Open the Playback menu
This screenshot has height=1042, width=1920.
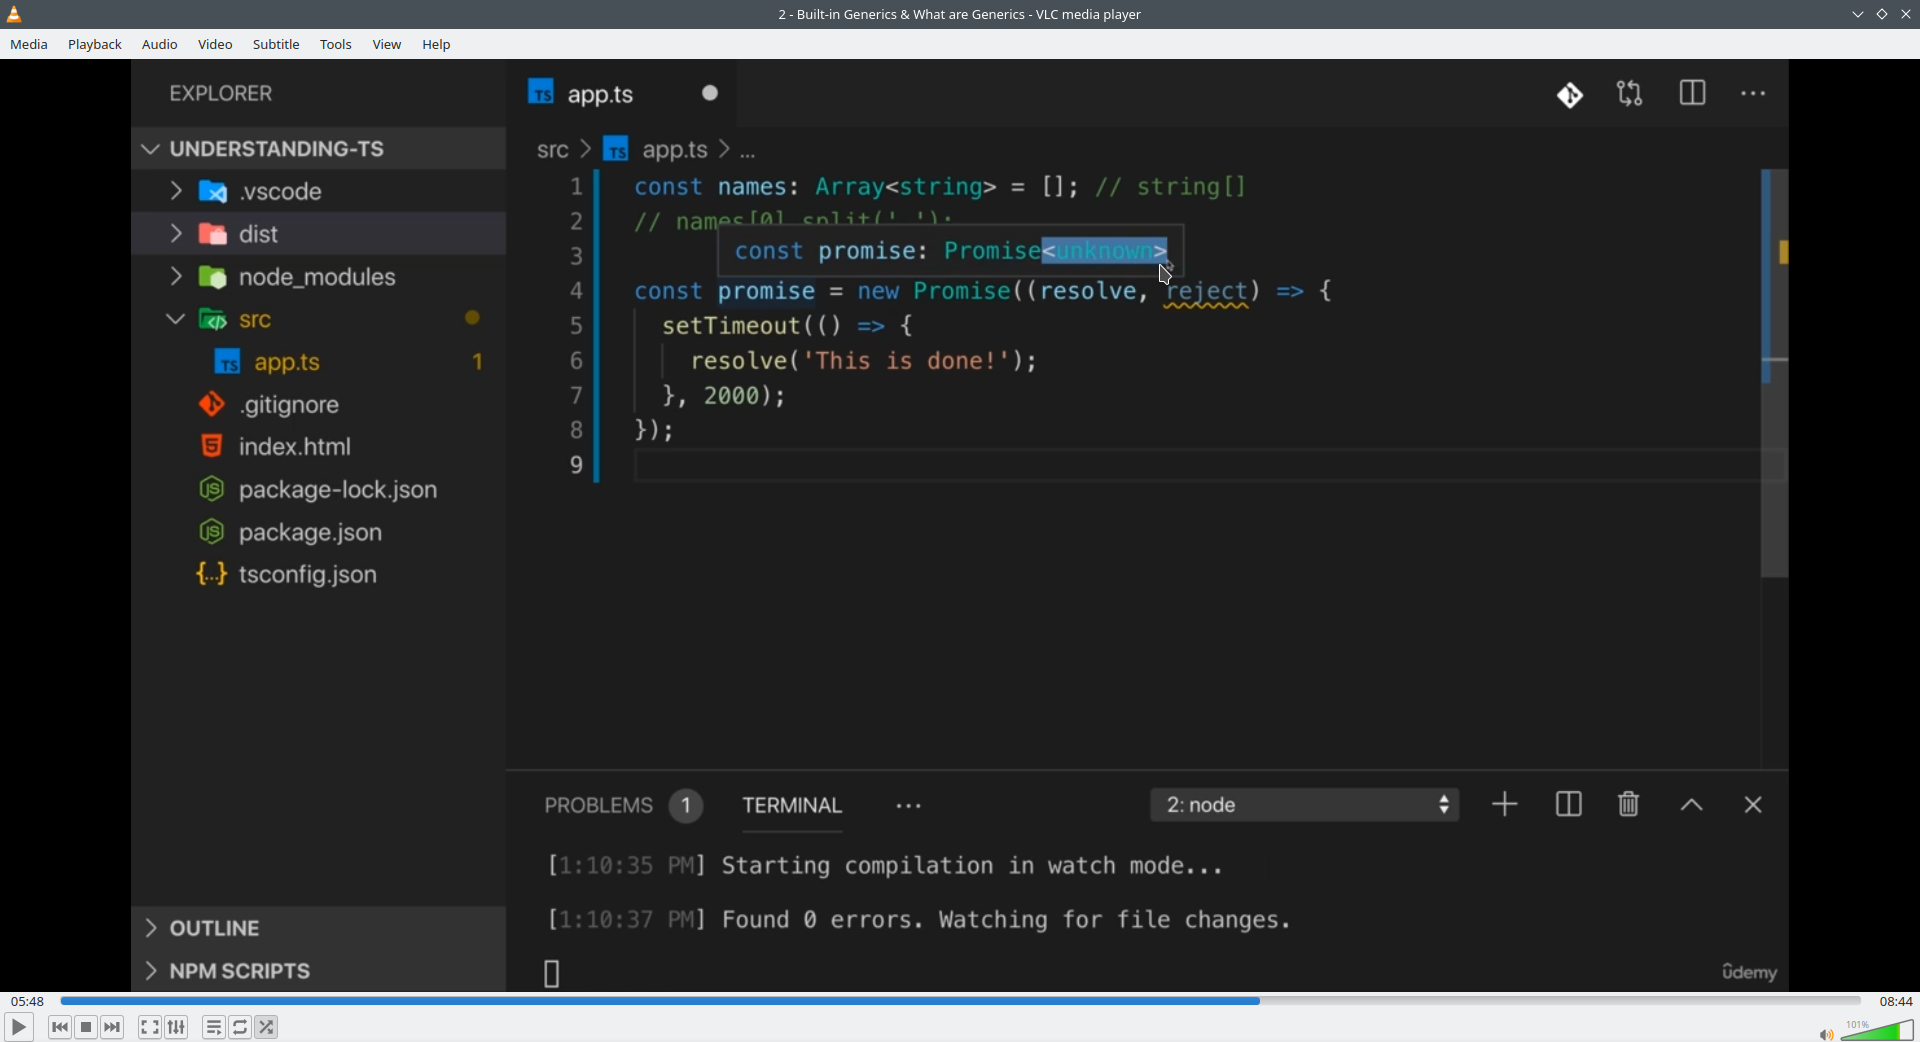point(95,45)
